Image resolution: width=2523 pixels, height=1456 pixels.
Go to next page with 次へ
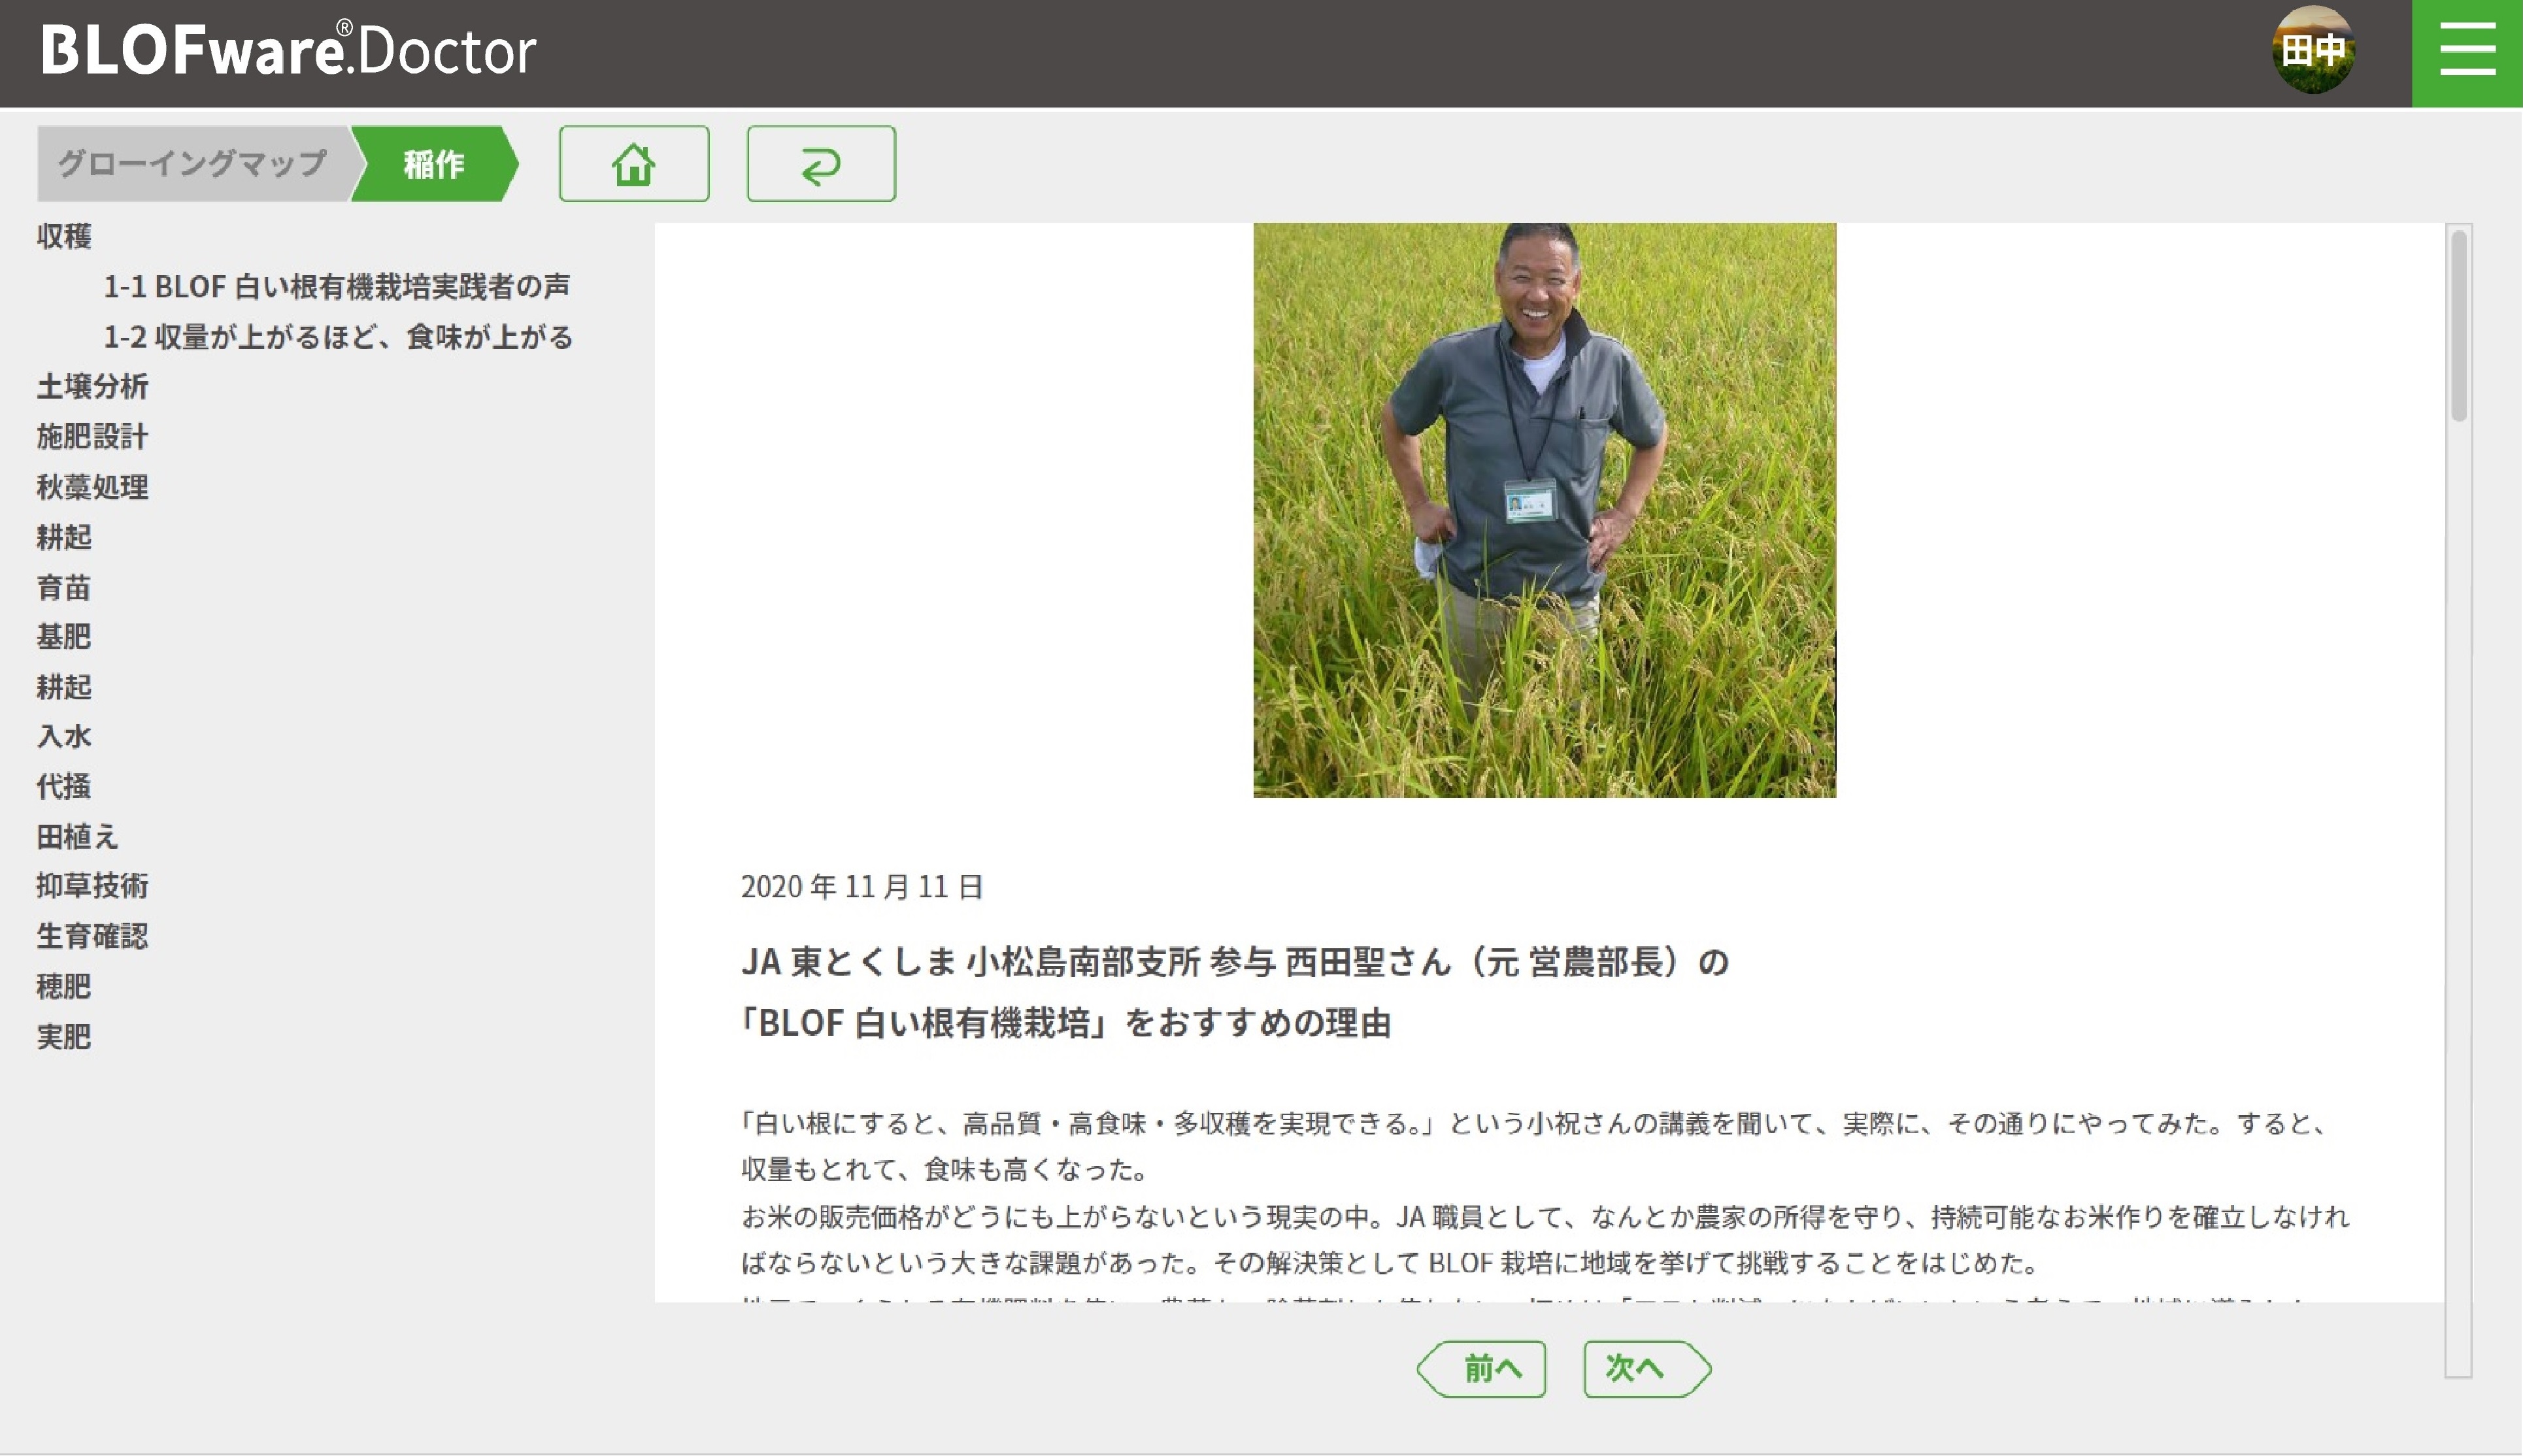(x=1645, y=1368)
